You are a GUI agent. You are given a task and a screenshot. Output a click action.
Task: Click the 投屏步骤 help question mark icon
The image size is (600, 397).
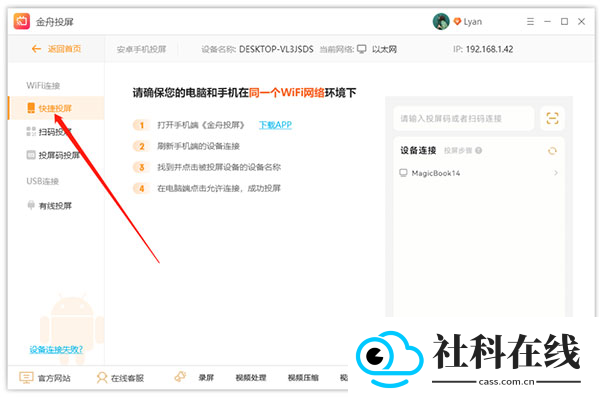point(478,150)
